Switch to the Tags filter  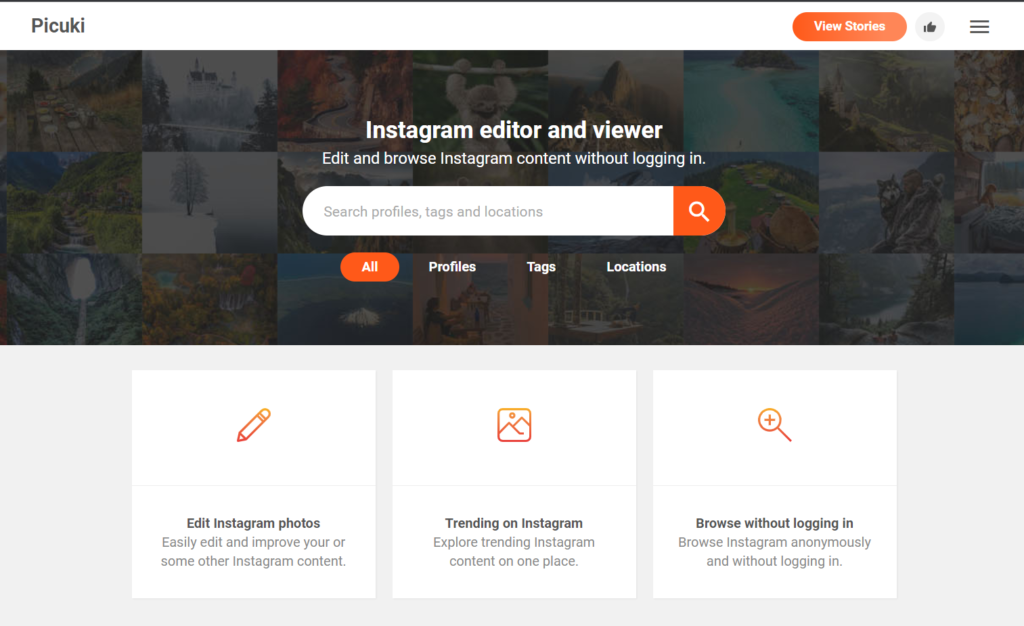tap(541, 267)
